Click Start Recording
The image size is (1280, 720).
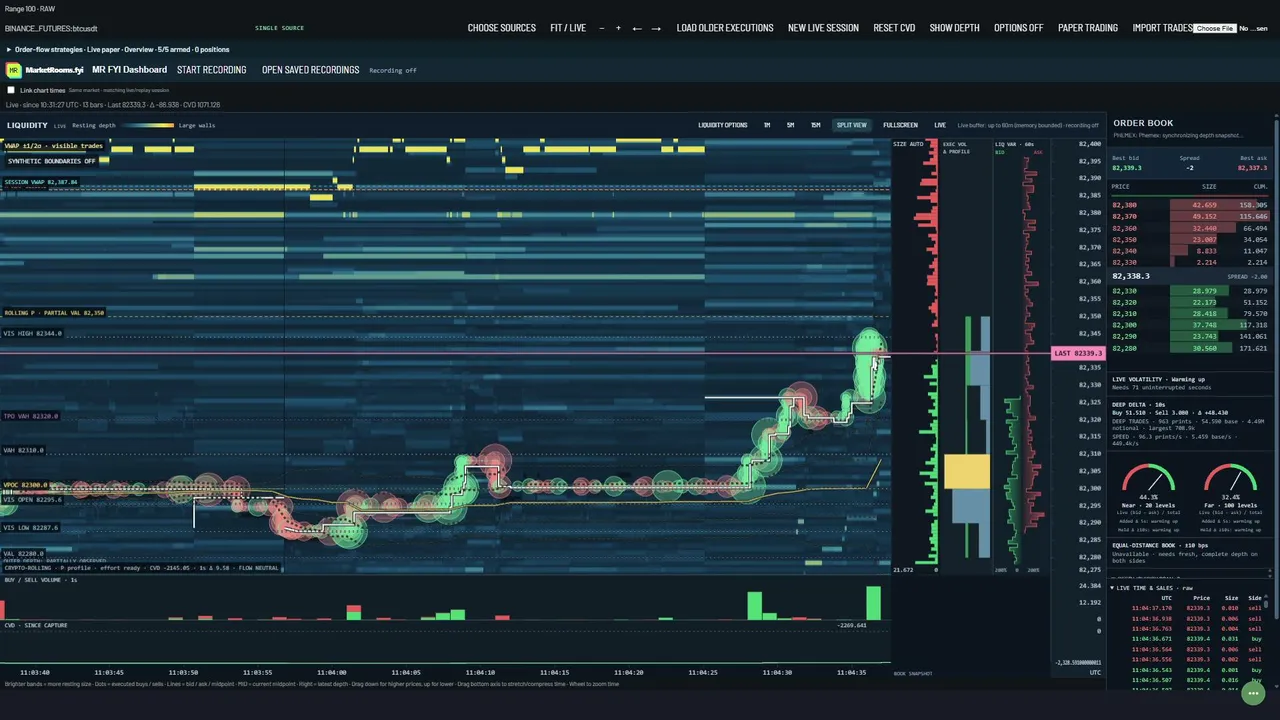click(212, 70)
